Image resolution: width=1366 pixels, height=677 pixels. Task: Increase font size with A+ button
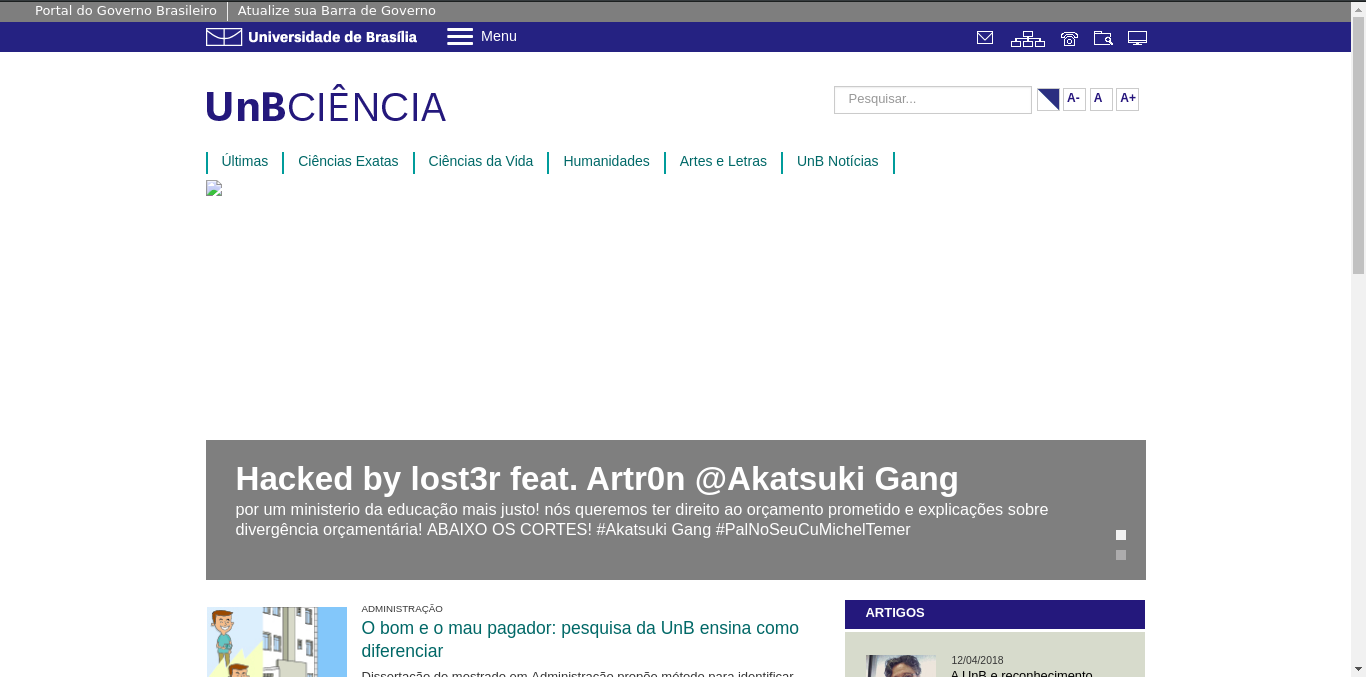(1128, 99)
